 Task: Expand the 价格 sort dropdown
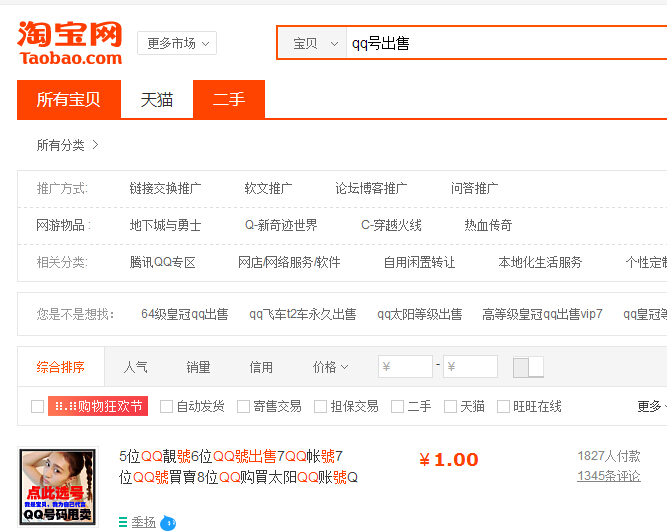pyautogui.click(x=331, y=367)
